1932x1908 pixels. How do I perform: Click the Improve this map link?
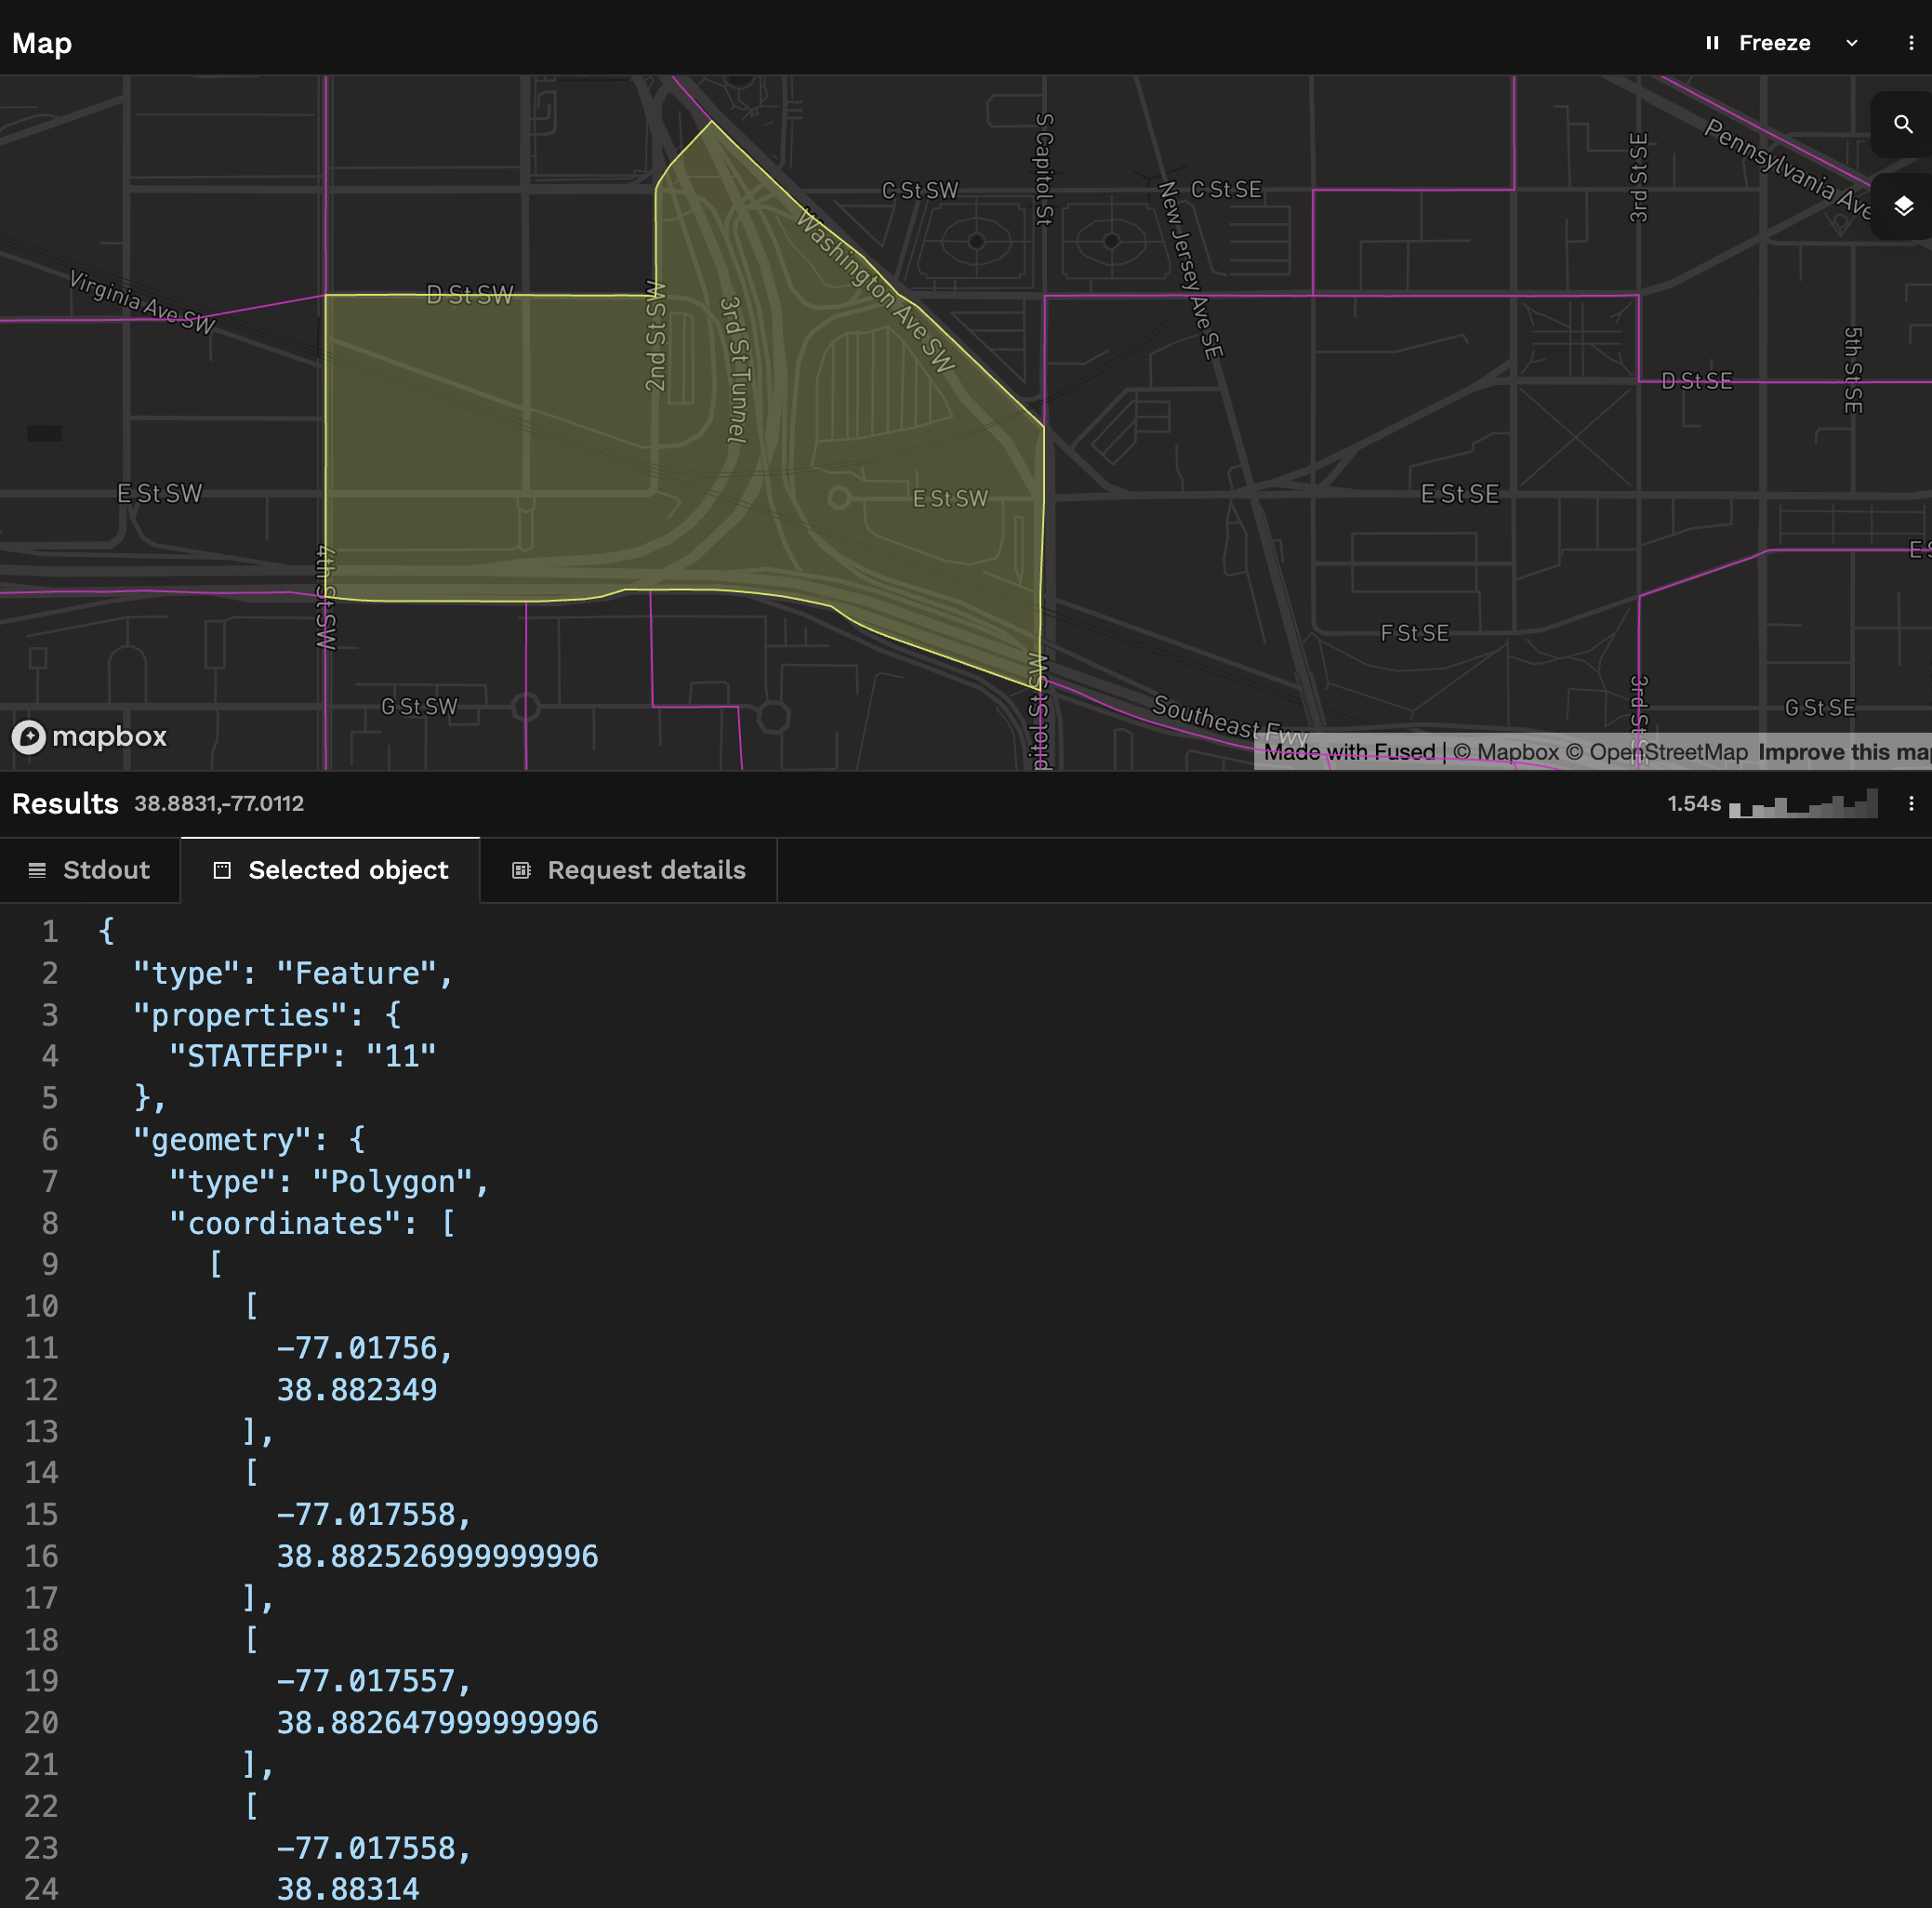tap(1843, 752)
